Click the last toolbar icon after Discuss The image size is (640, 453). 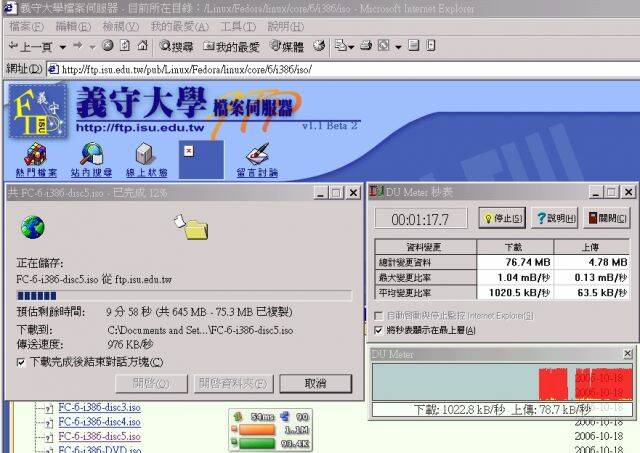tap(431, 45)
